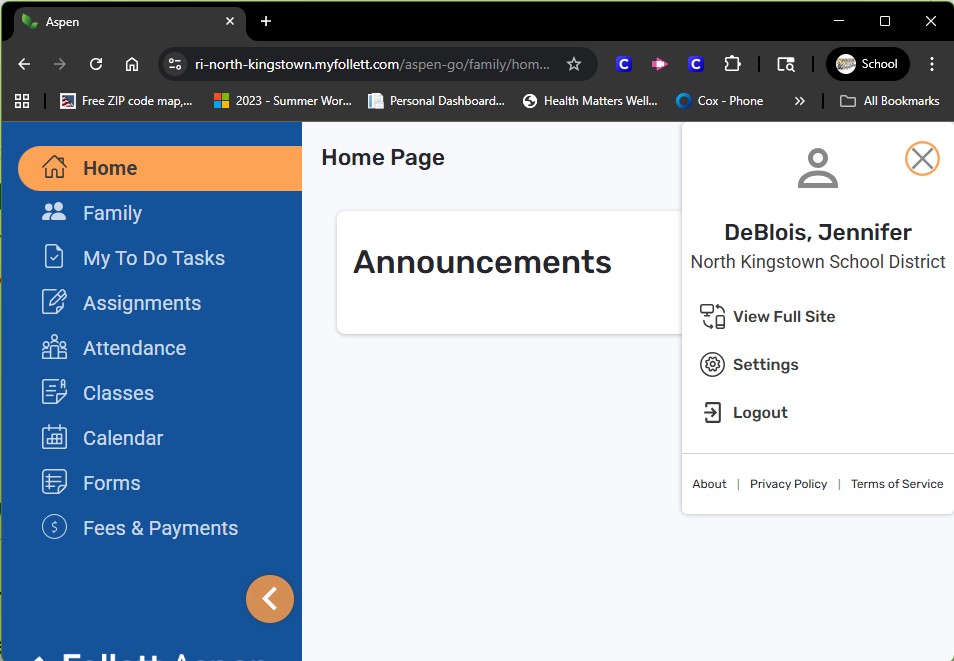Viewport: 954px width, 661px height.
Task: Open the Privacy Policy link
Action: tap(788, 484)
